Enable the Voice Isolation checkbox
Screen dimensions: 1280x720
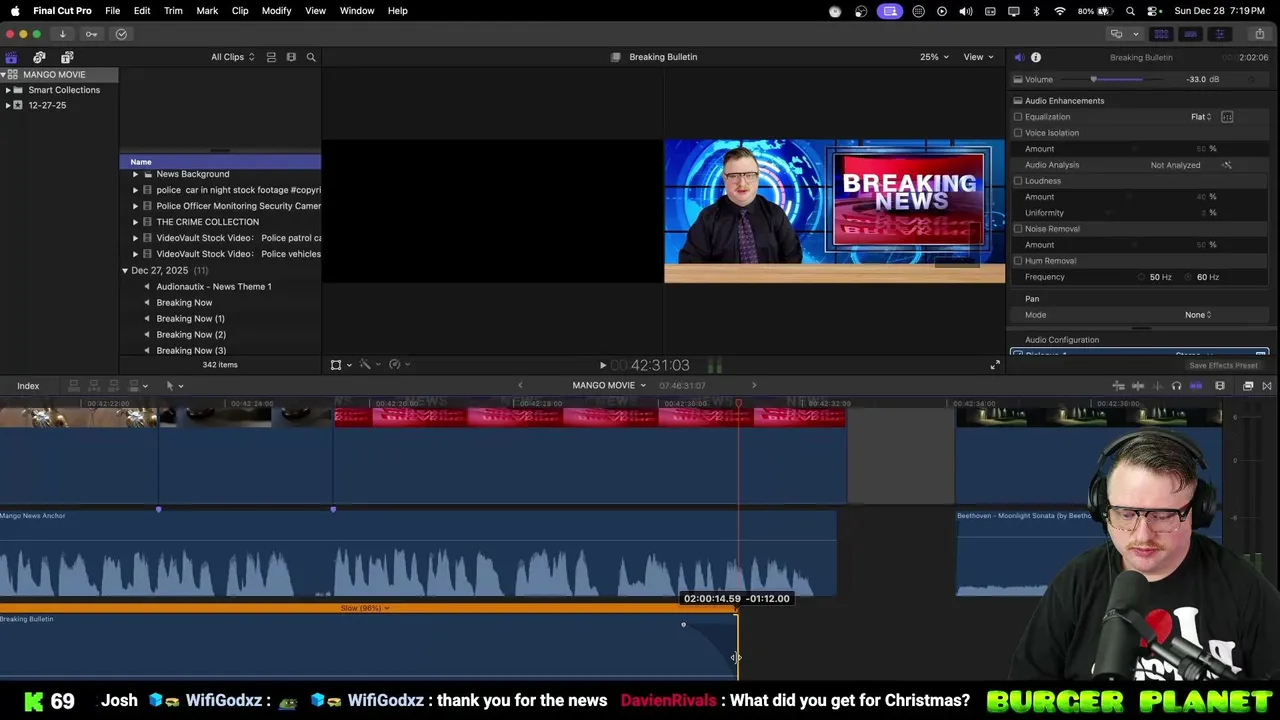[1018, 133]
